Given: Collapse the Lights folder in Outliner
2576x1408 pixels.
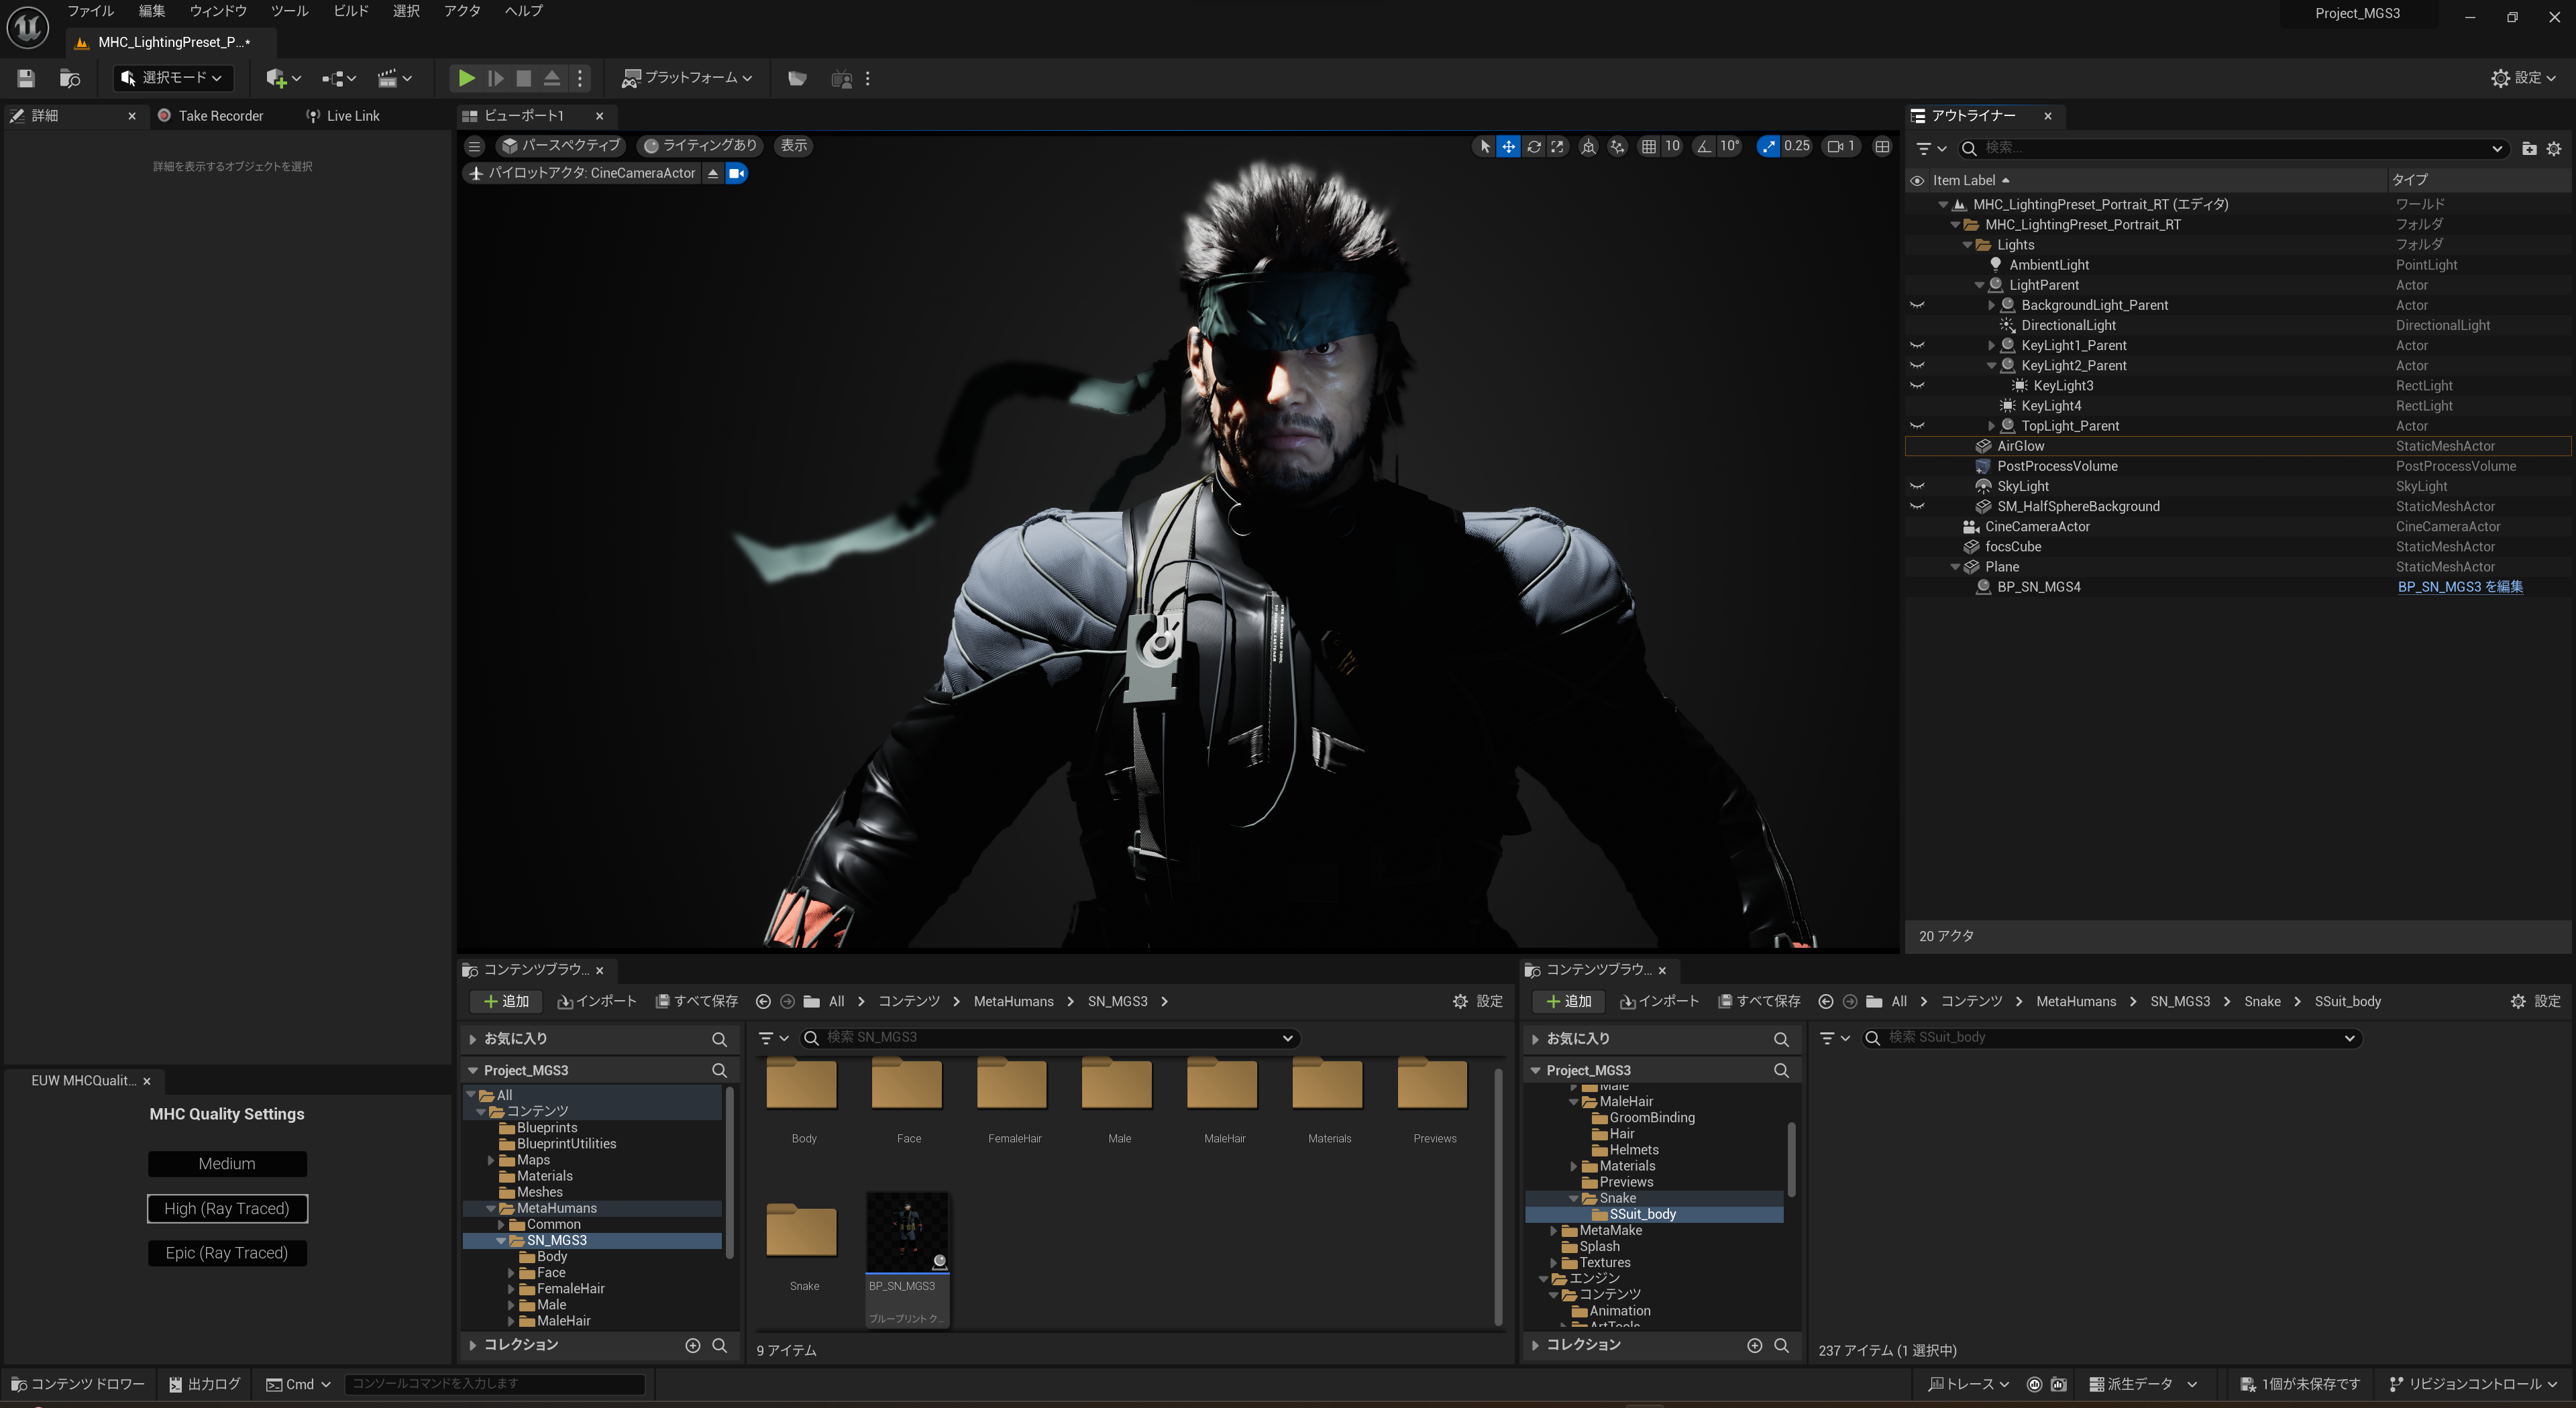Looking at the screenshot, I should pyautogui.click(x=1967, y=245).
